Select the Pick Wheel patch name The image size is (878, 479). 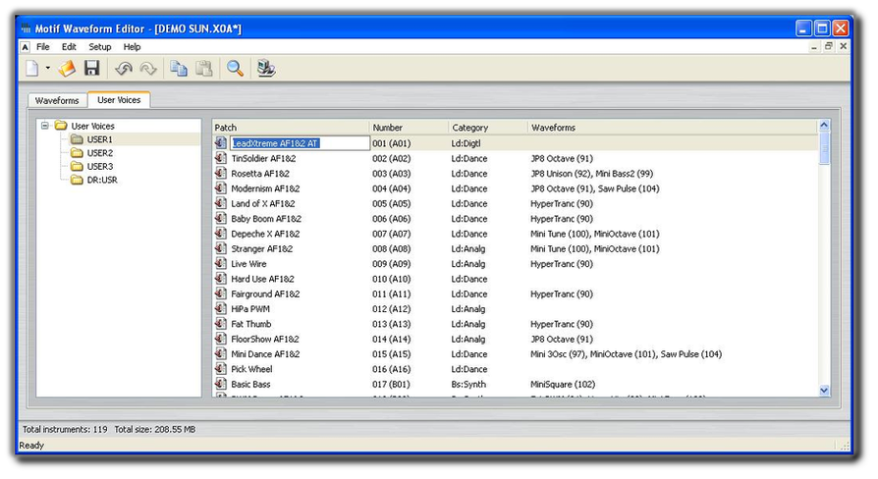point(251,369)
